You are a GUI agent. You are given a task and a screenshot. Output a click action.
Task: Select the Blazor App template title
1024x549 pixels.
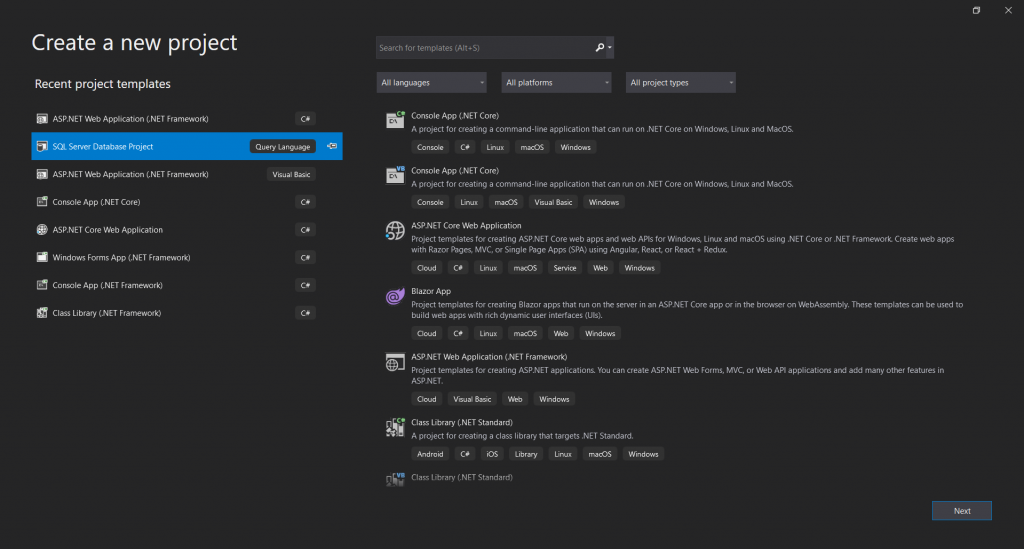(431, 291)
